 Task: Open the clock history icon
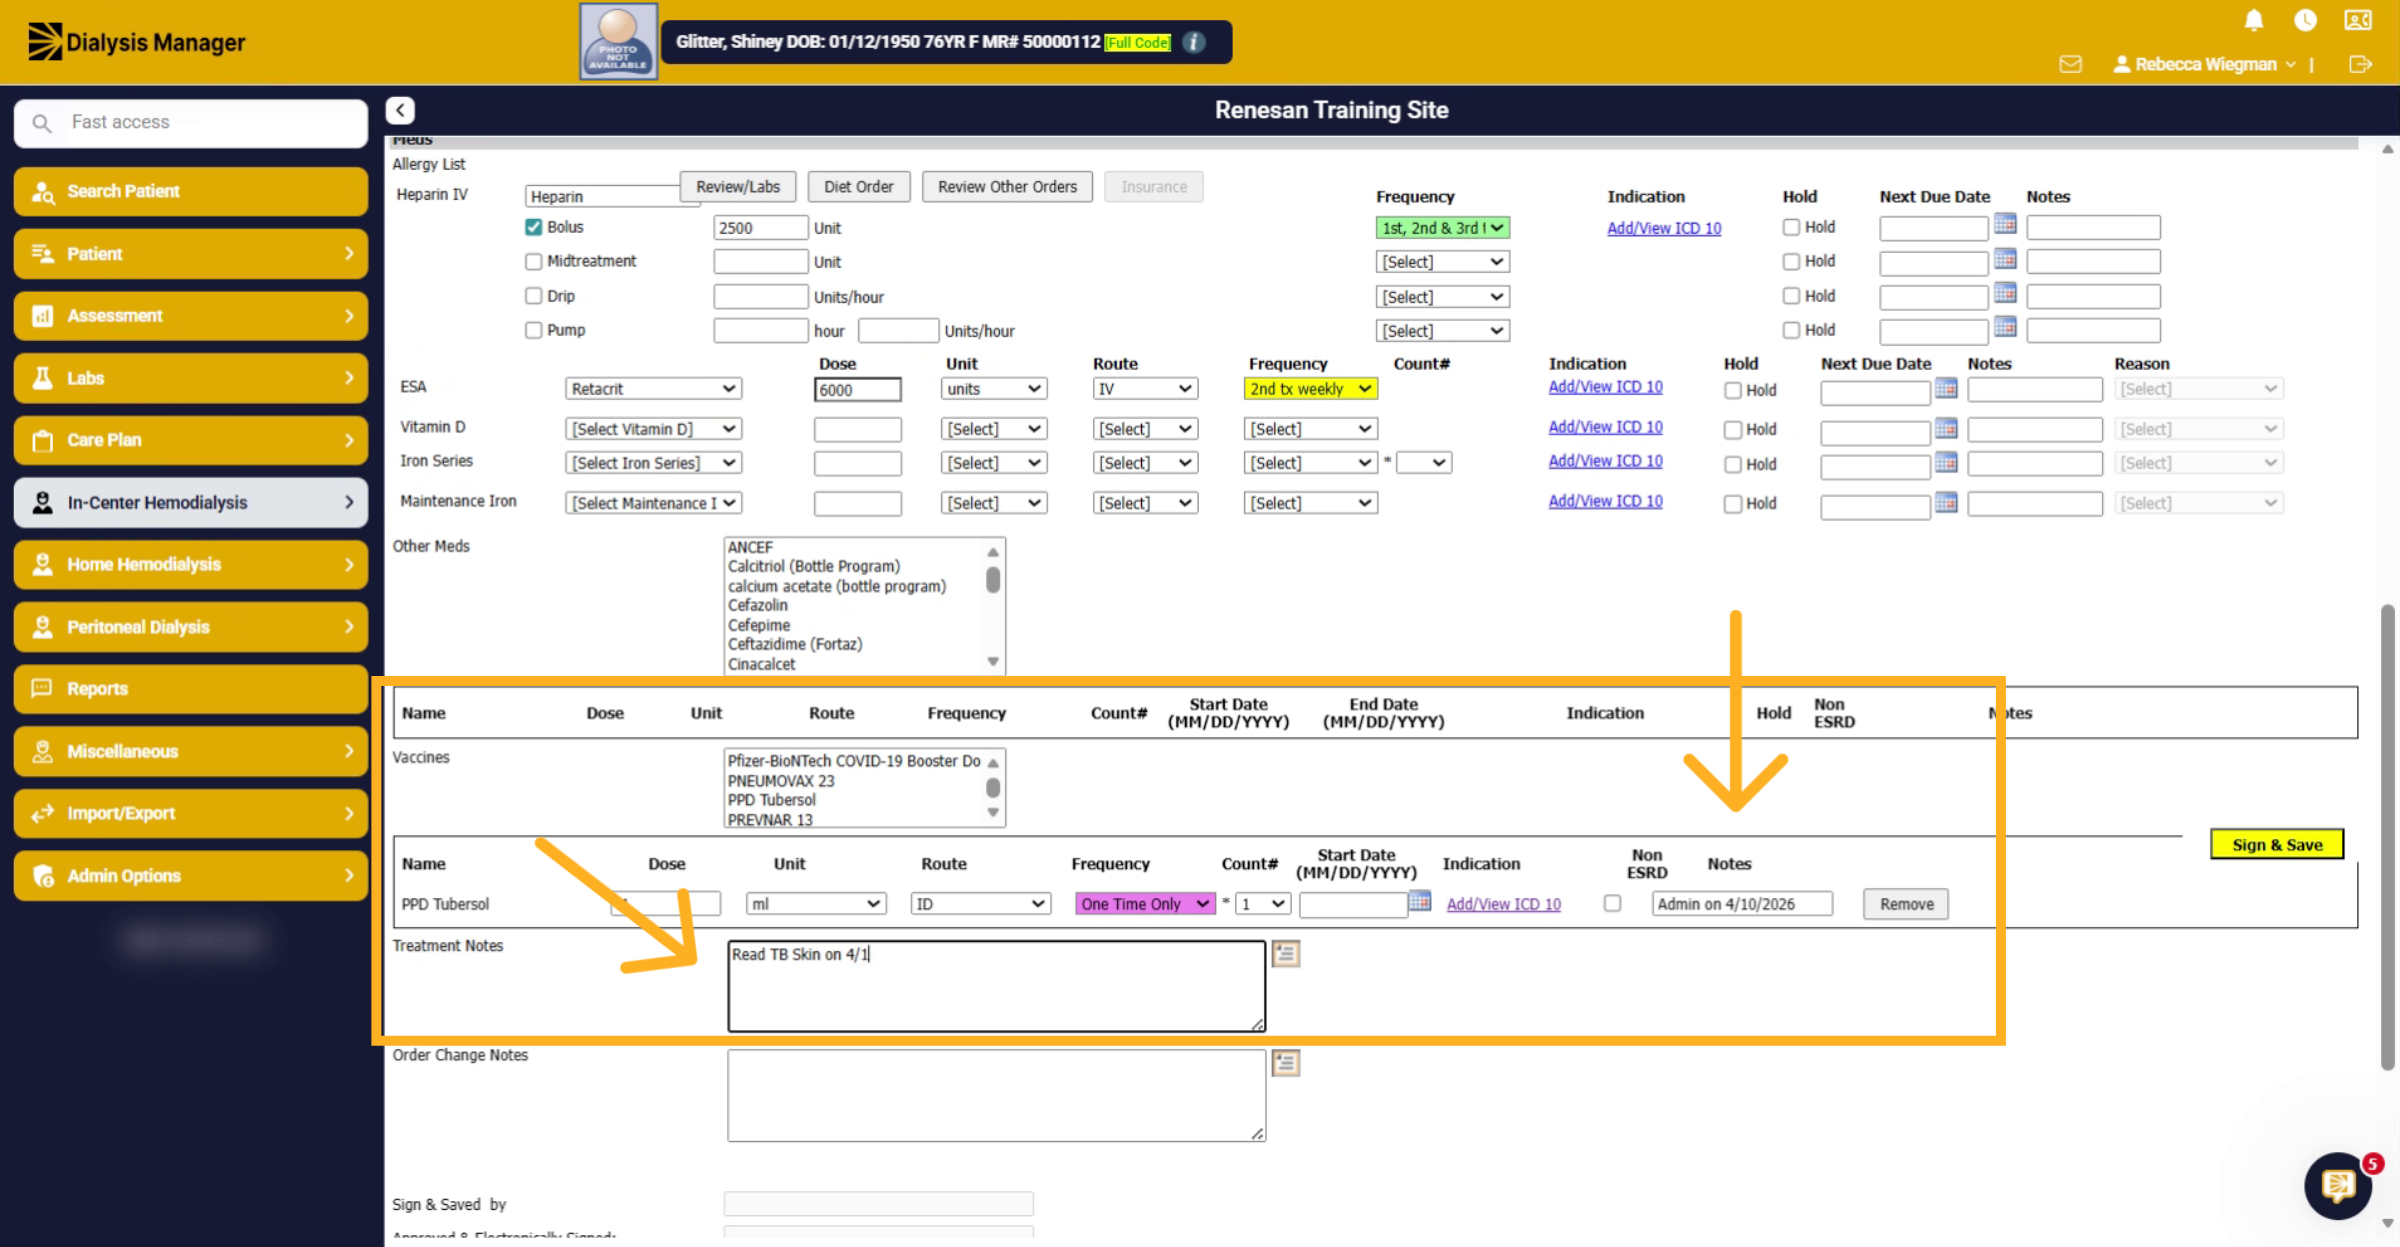(x=2305, y=20)
